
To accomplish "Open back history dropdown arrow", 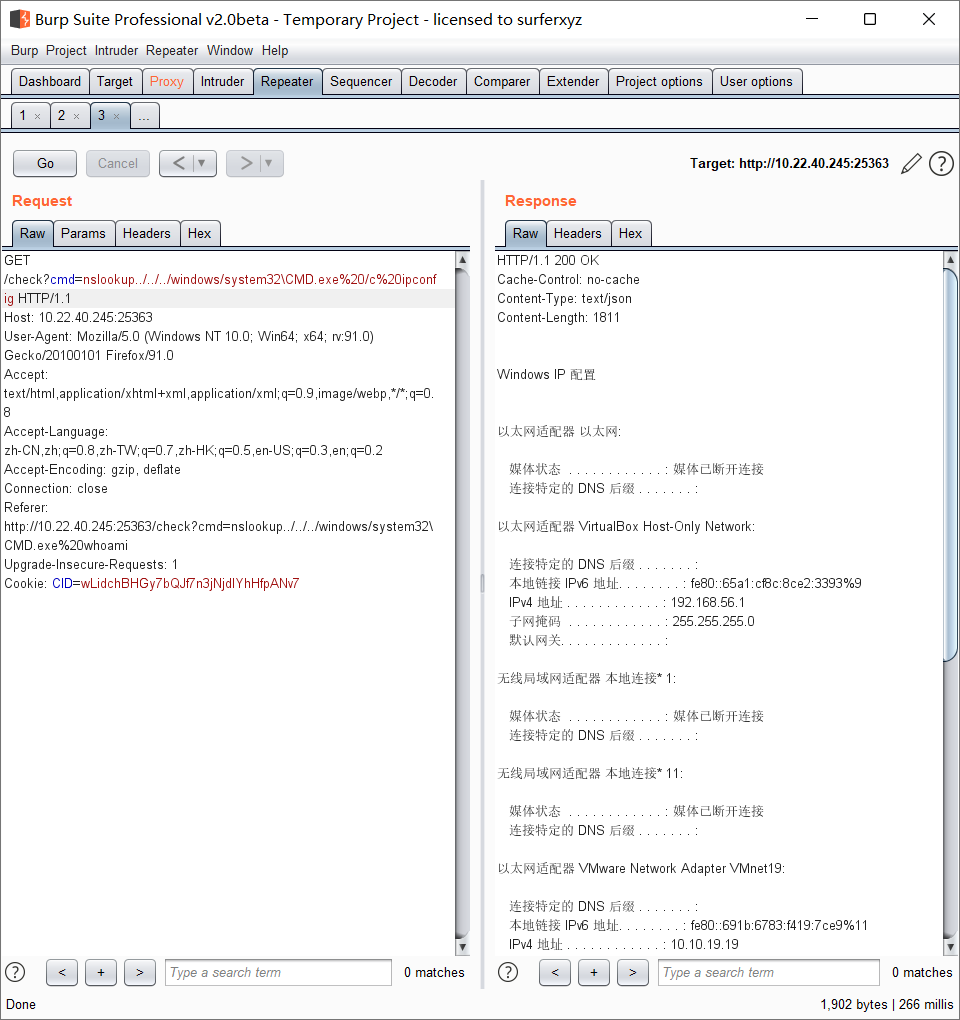I will click(x=202, y=163).
